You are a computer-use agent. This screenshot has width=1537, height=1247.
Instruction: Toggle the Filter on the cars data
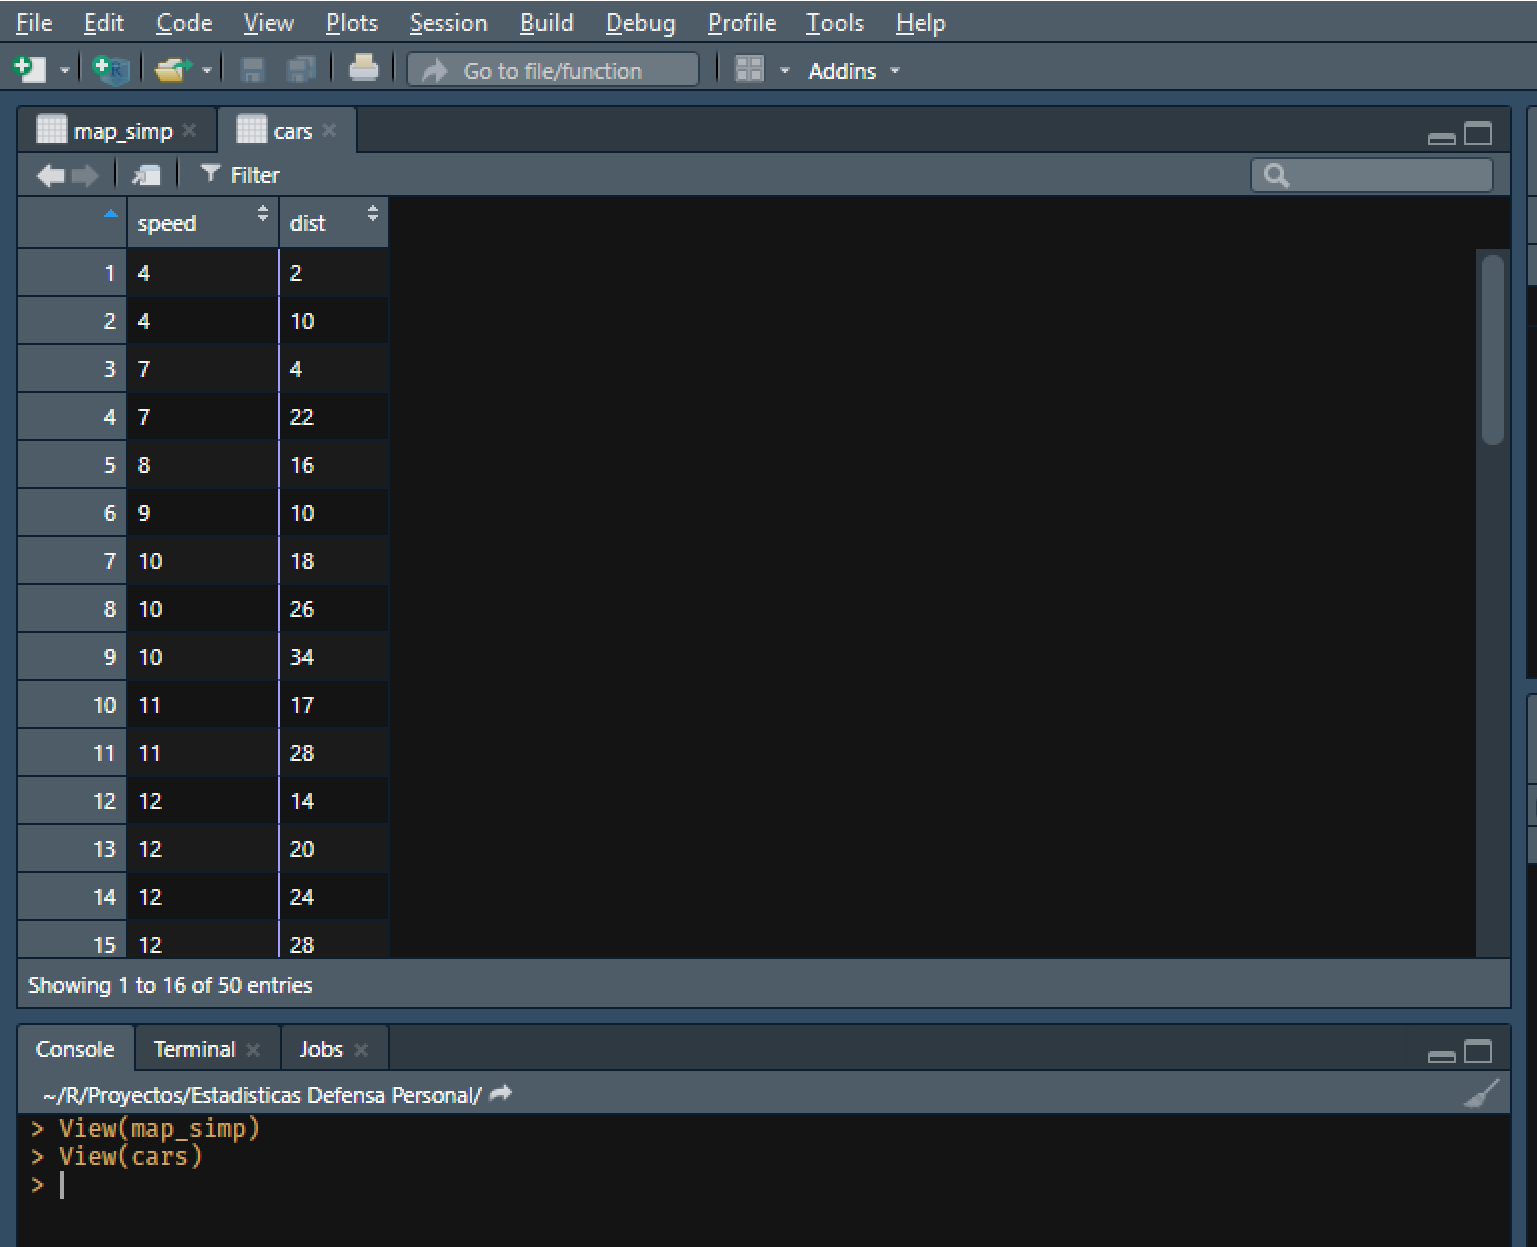[240, 174]
